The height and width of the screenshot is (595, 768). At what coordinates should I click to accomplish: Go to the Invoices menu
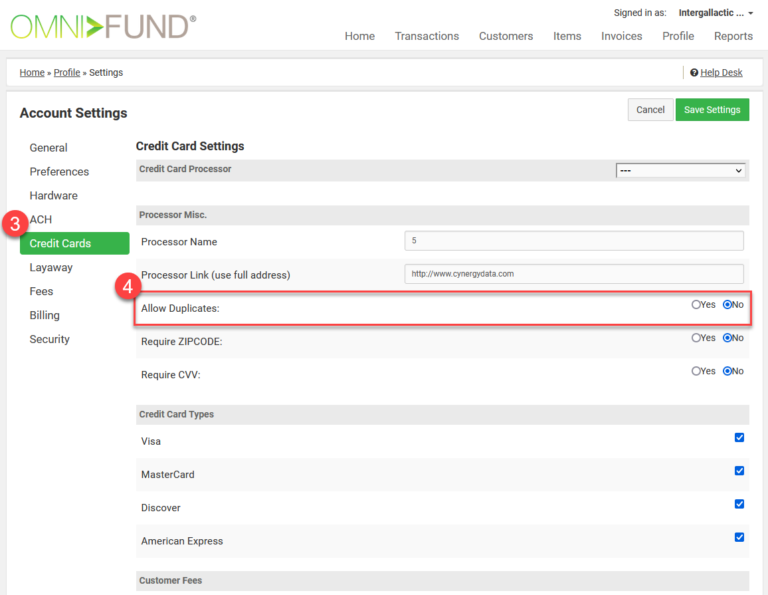tap(621, 36)
